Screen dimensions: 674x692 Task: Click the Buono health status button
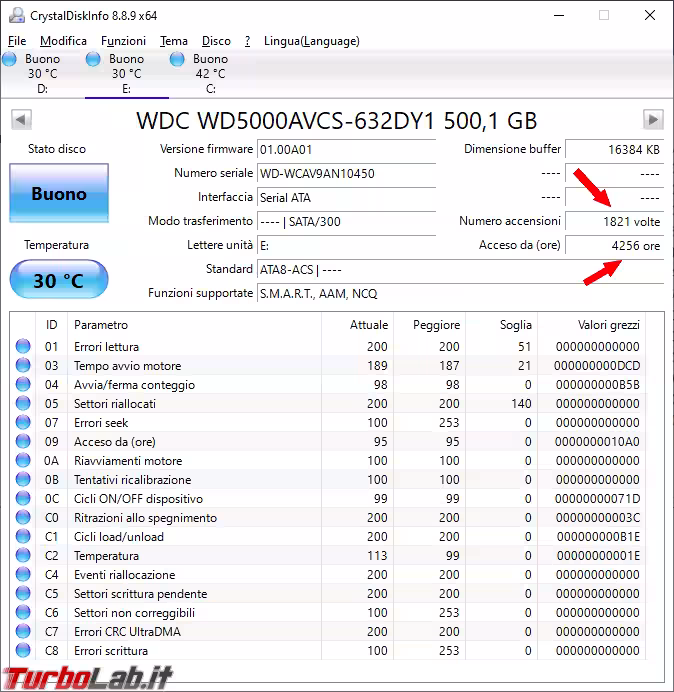point(58,194)
